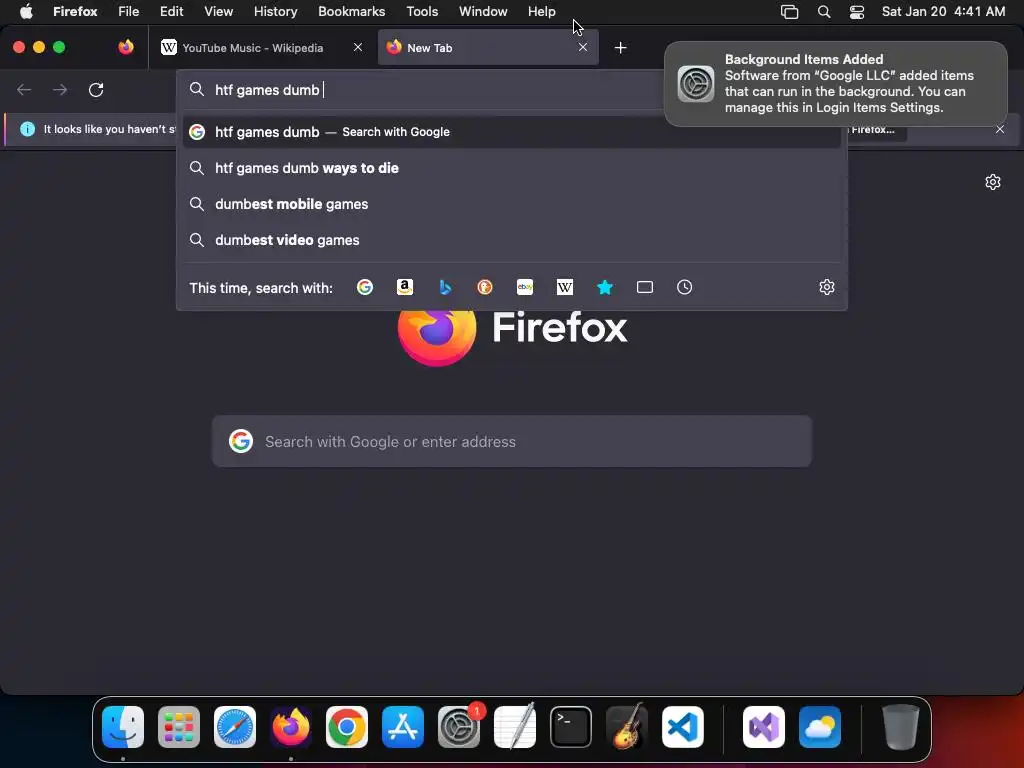
Task: Choose suggestion htf games dumb ways to die
Action: coord(511,168)
